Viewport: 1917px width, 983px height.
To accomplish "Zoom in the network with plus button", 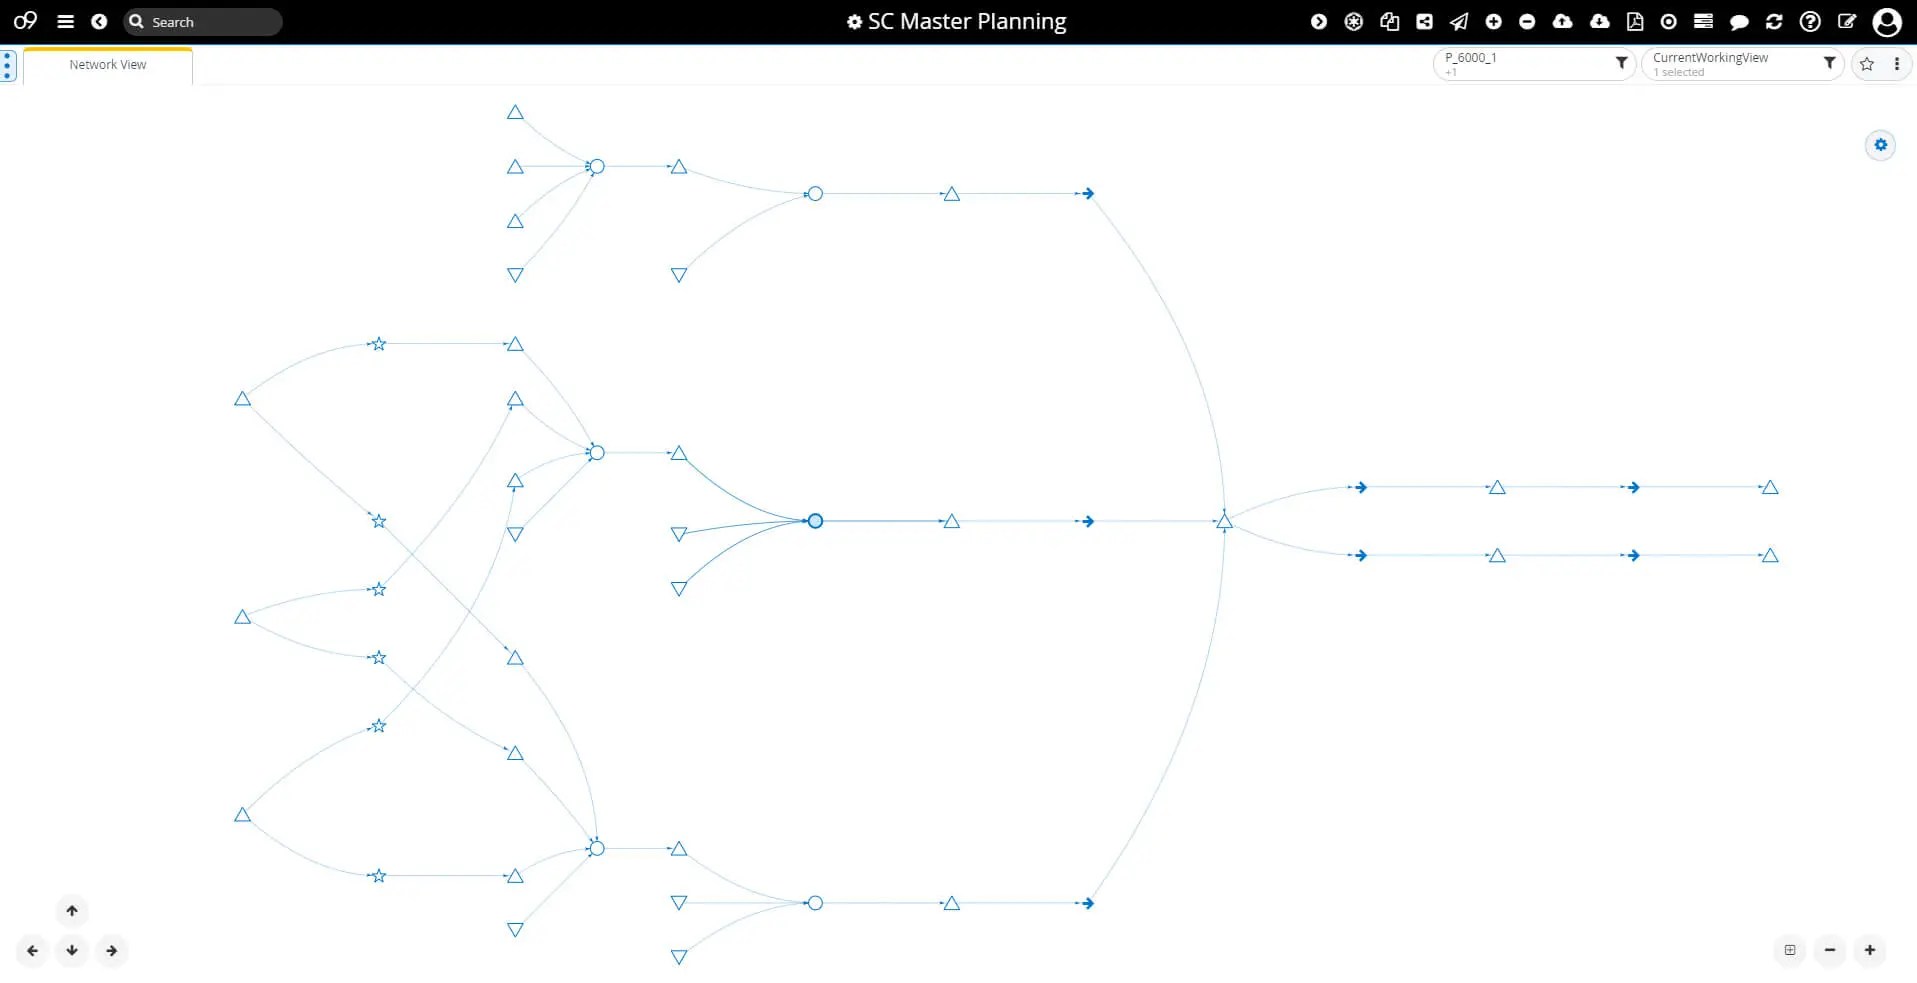I will pyautogui.click(x=1870, y=950).
